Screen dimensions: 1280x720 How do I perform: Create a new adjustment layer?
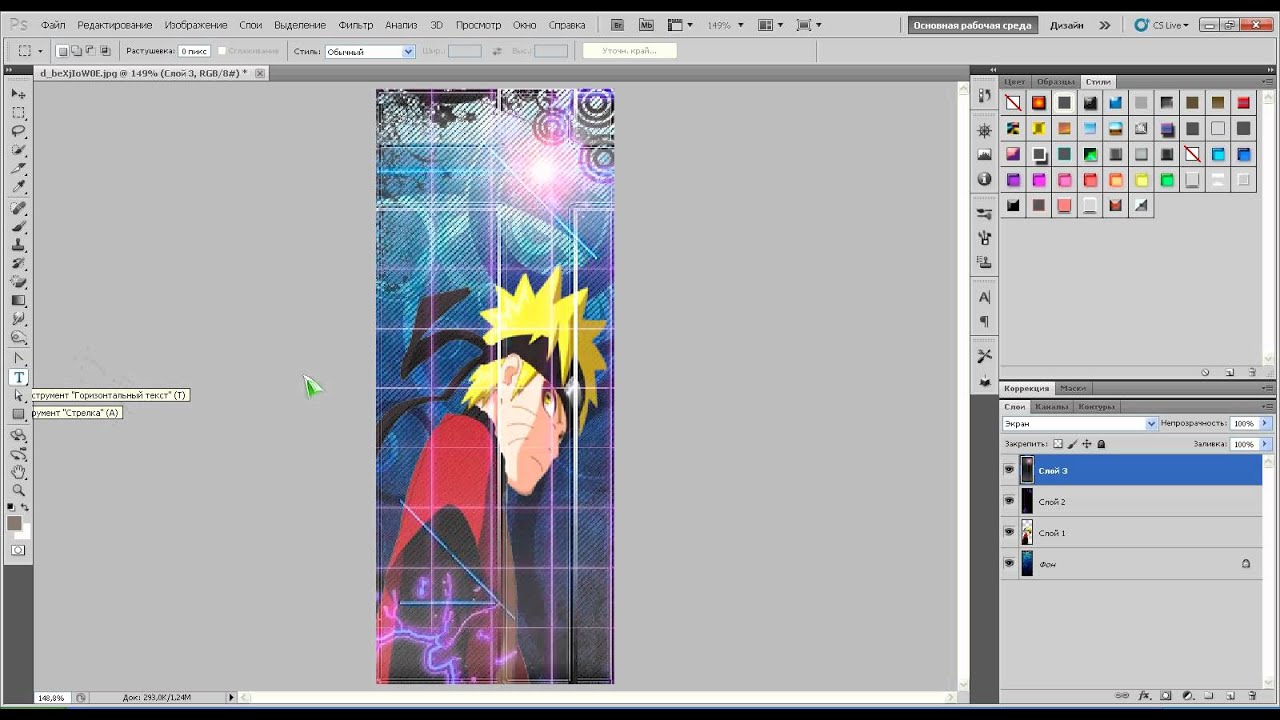pos(1188,695)
